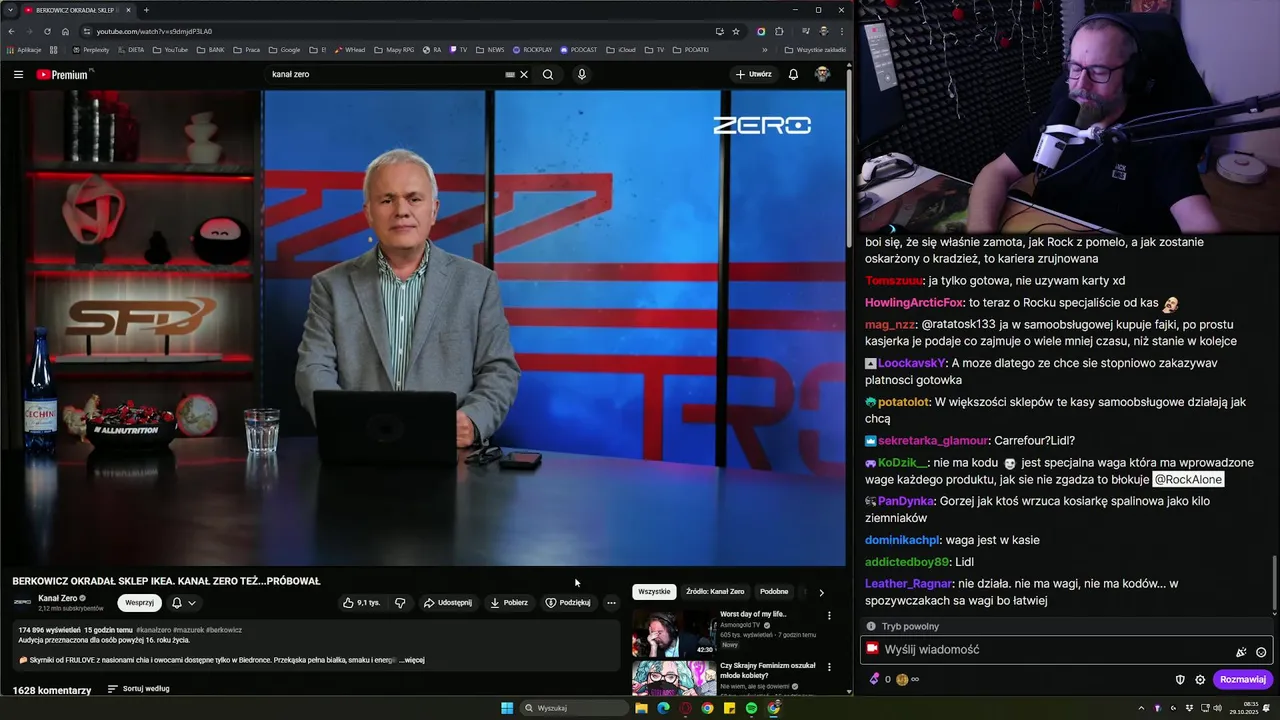The image size is (1280, 720).
Task: Show more bookmarks with the double chevron
Action: 765,49
